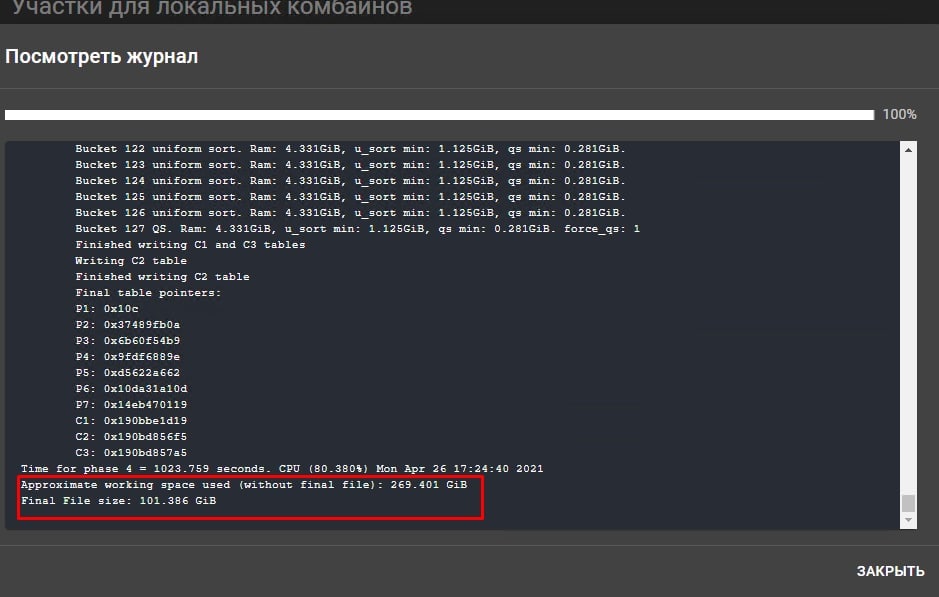Click the 'Approximate working space used' line

(244, 484)
